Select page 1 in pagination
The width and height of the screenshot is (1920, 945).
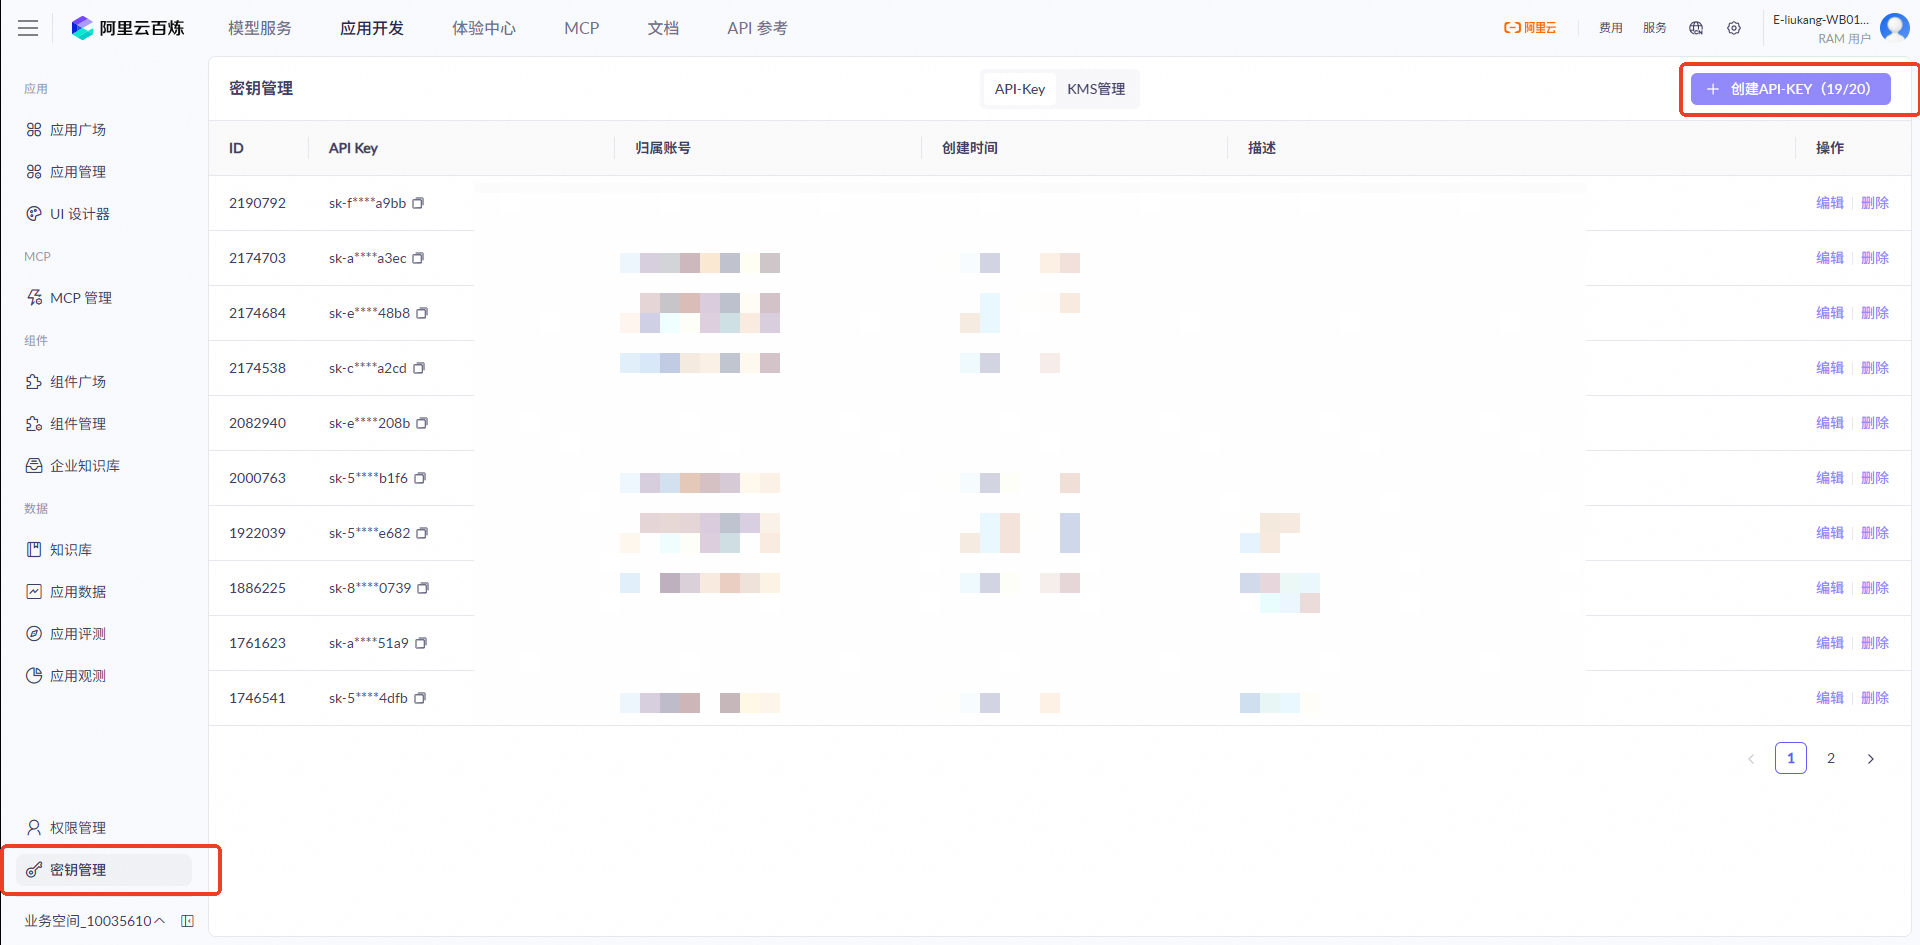point(1791,759)
